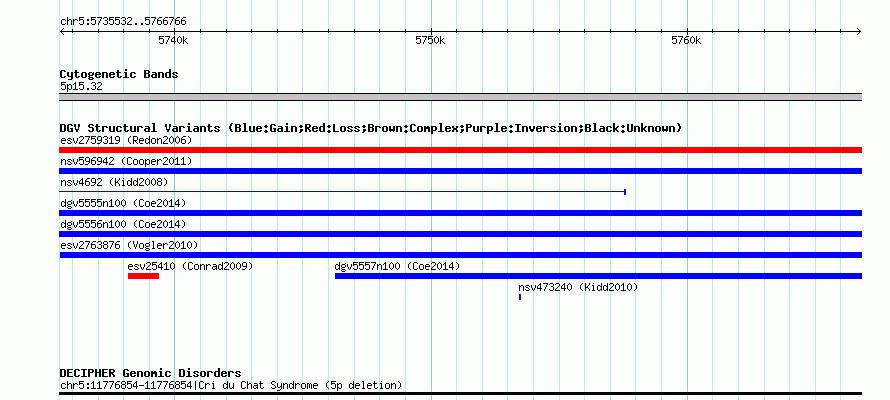Select the esv2759319 (Redon2006) label

126,140
